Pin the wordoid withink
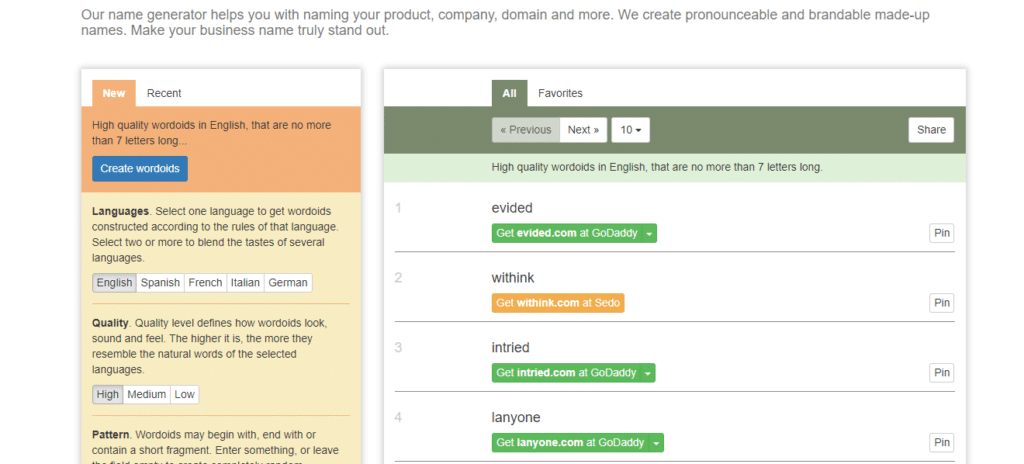 pyautogui.click(x=942, y=303)
